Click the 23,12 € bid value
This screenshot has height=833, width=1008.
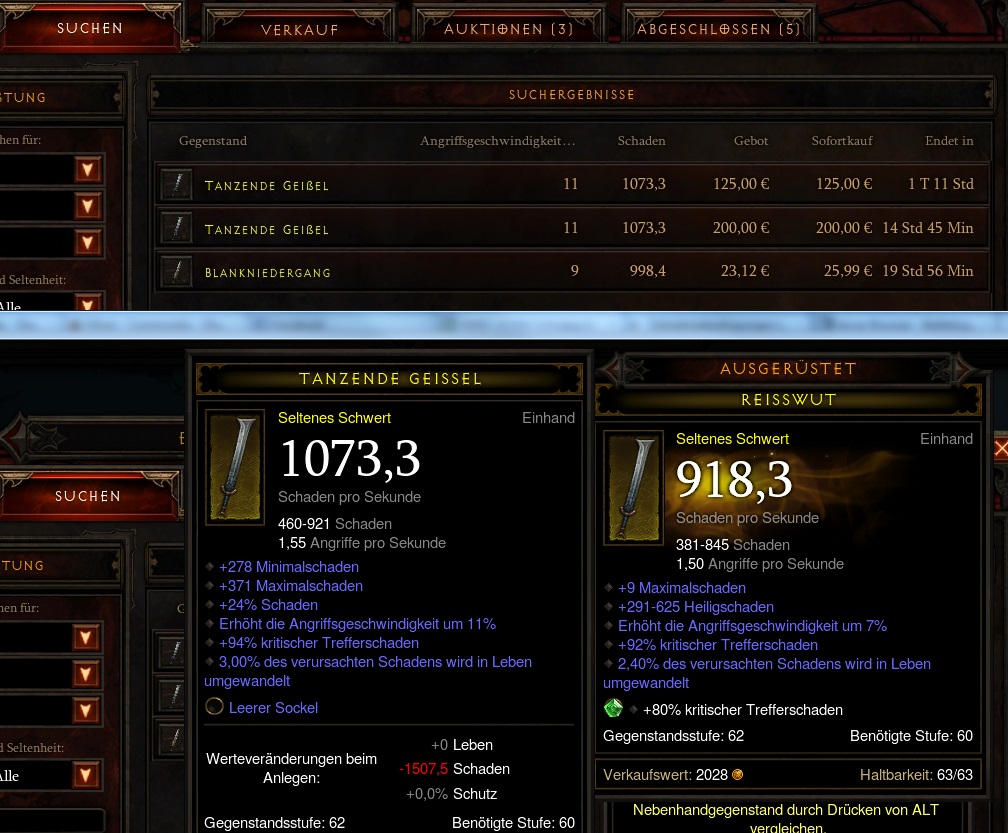(x=745, y=271)
